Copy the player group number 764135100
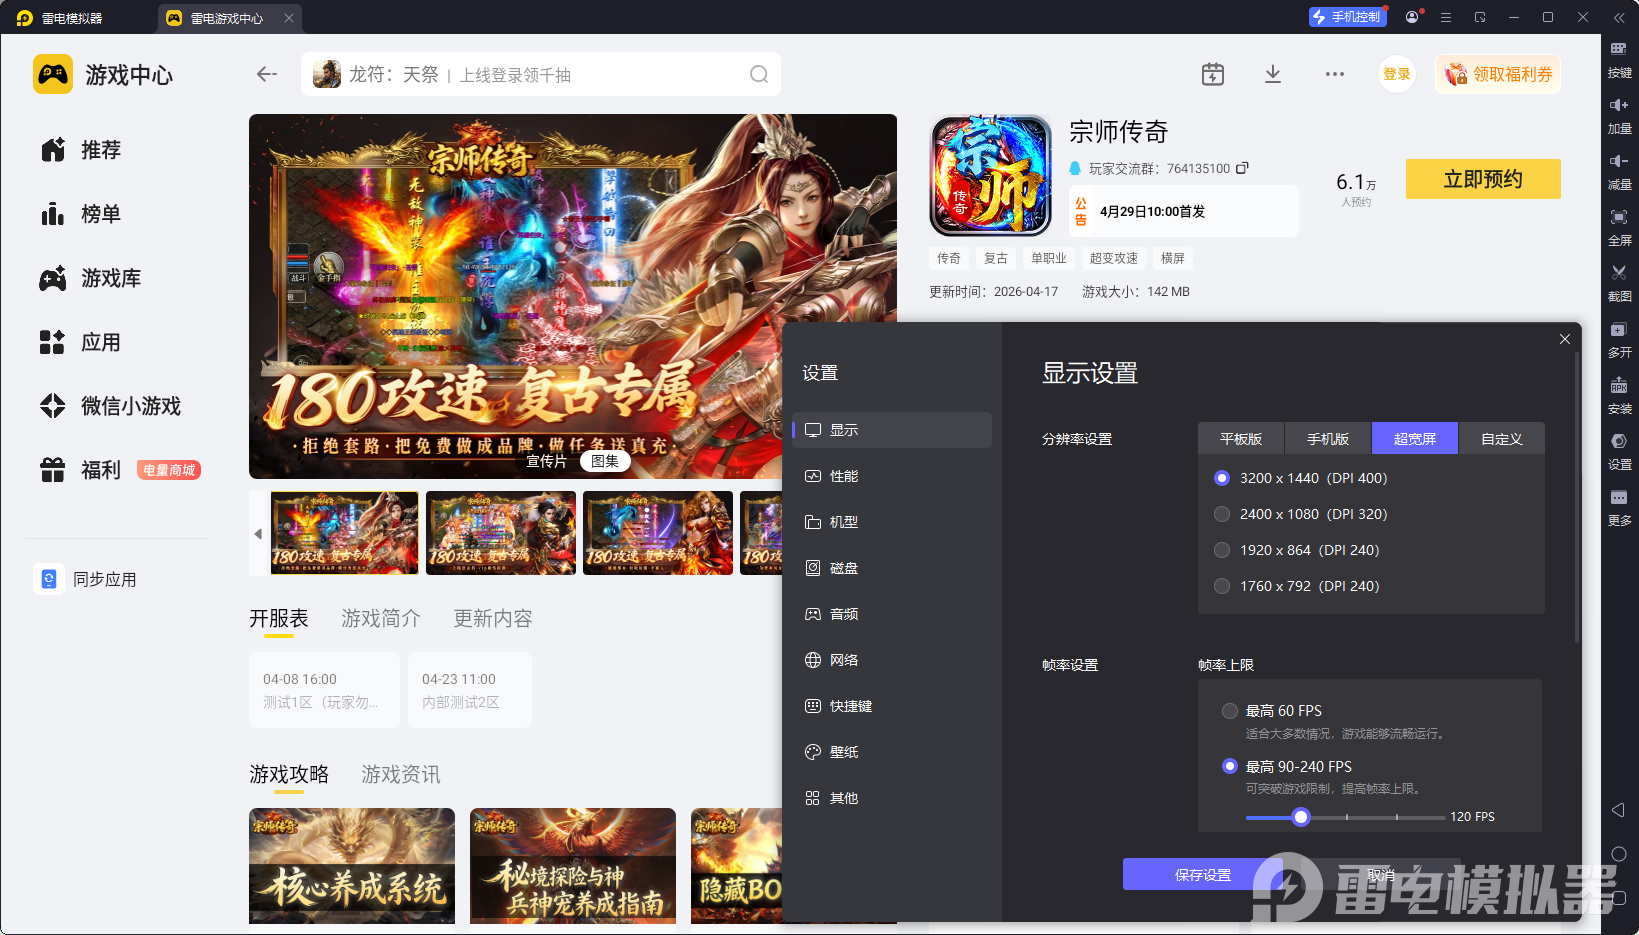This screenshot has height=935, width=1639. (1242, 168)
